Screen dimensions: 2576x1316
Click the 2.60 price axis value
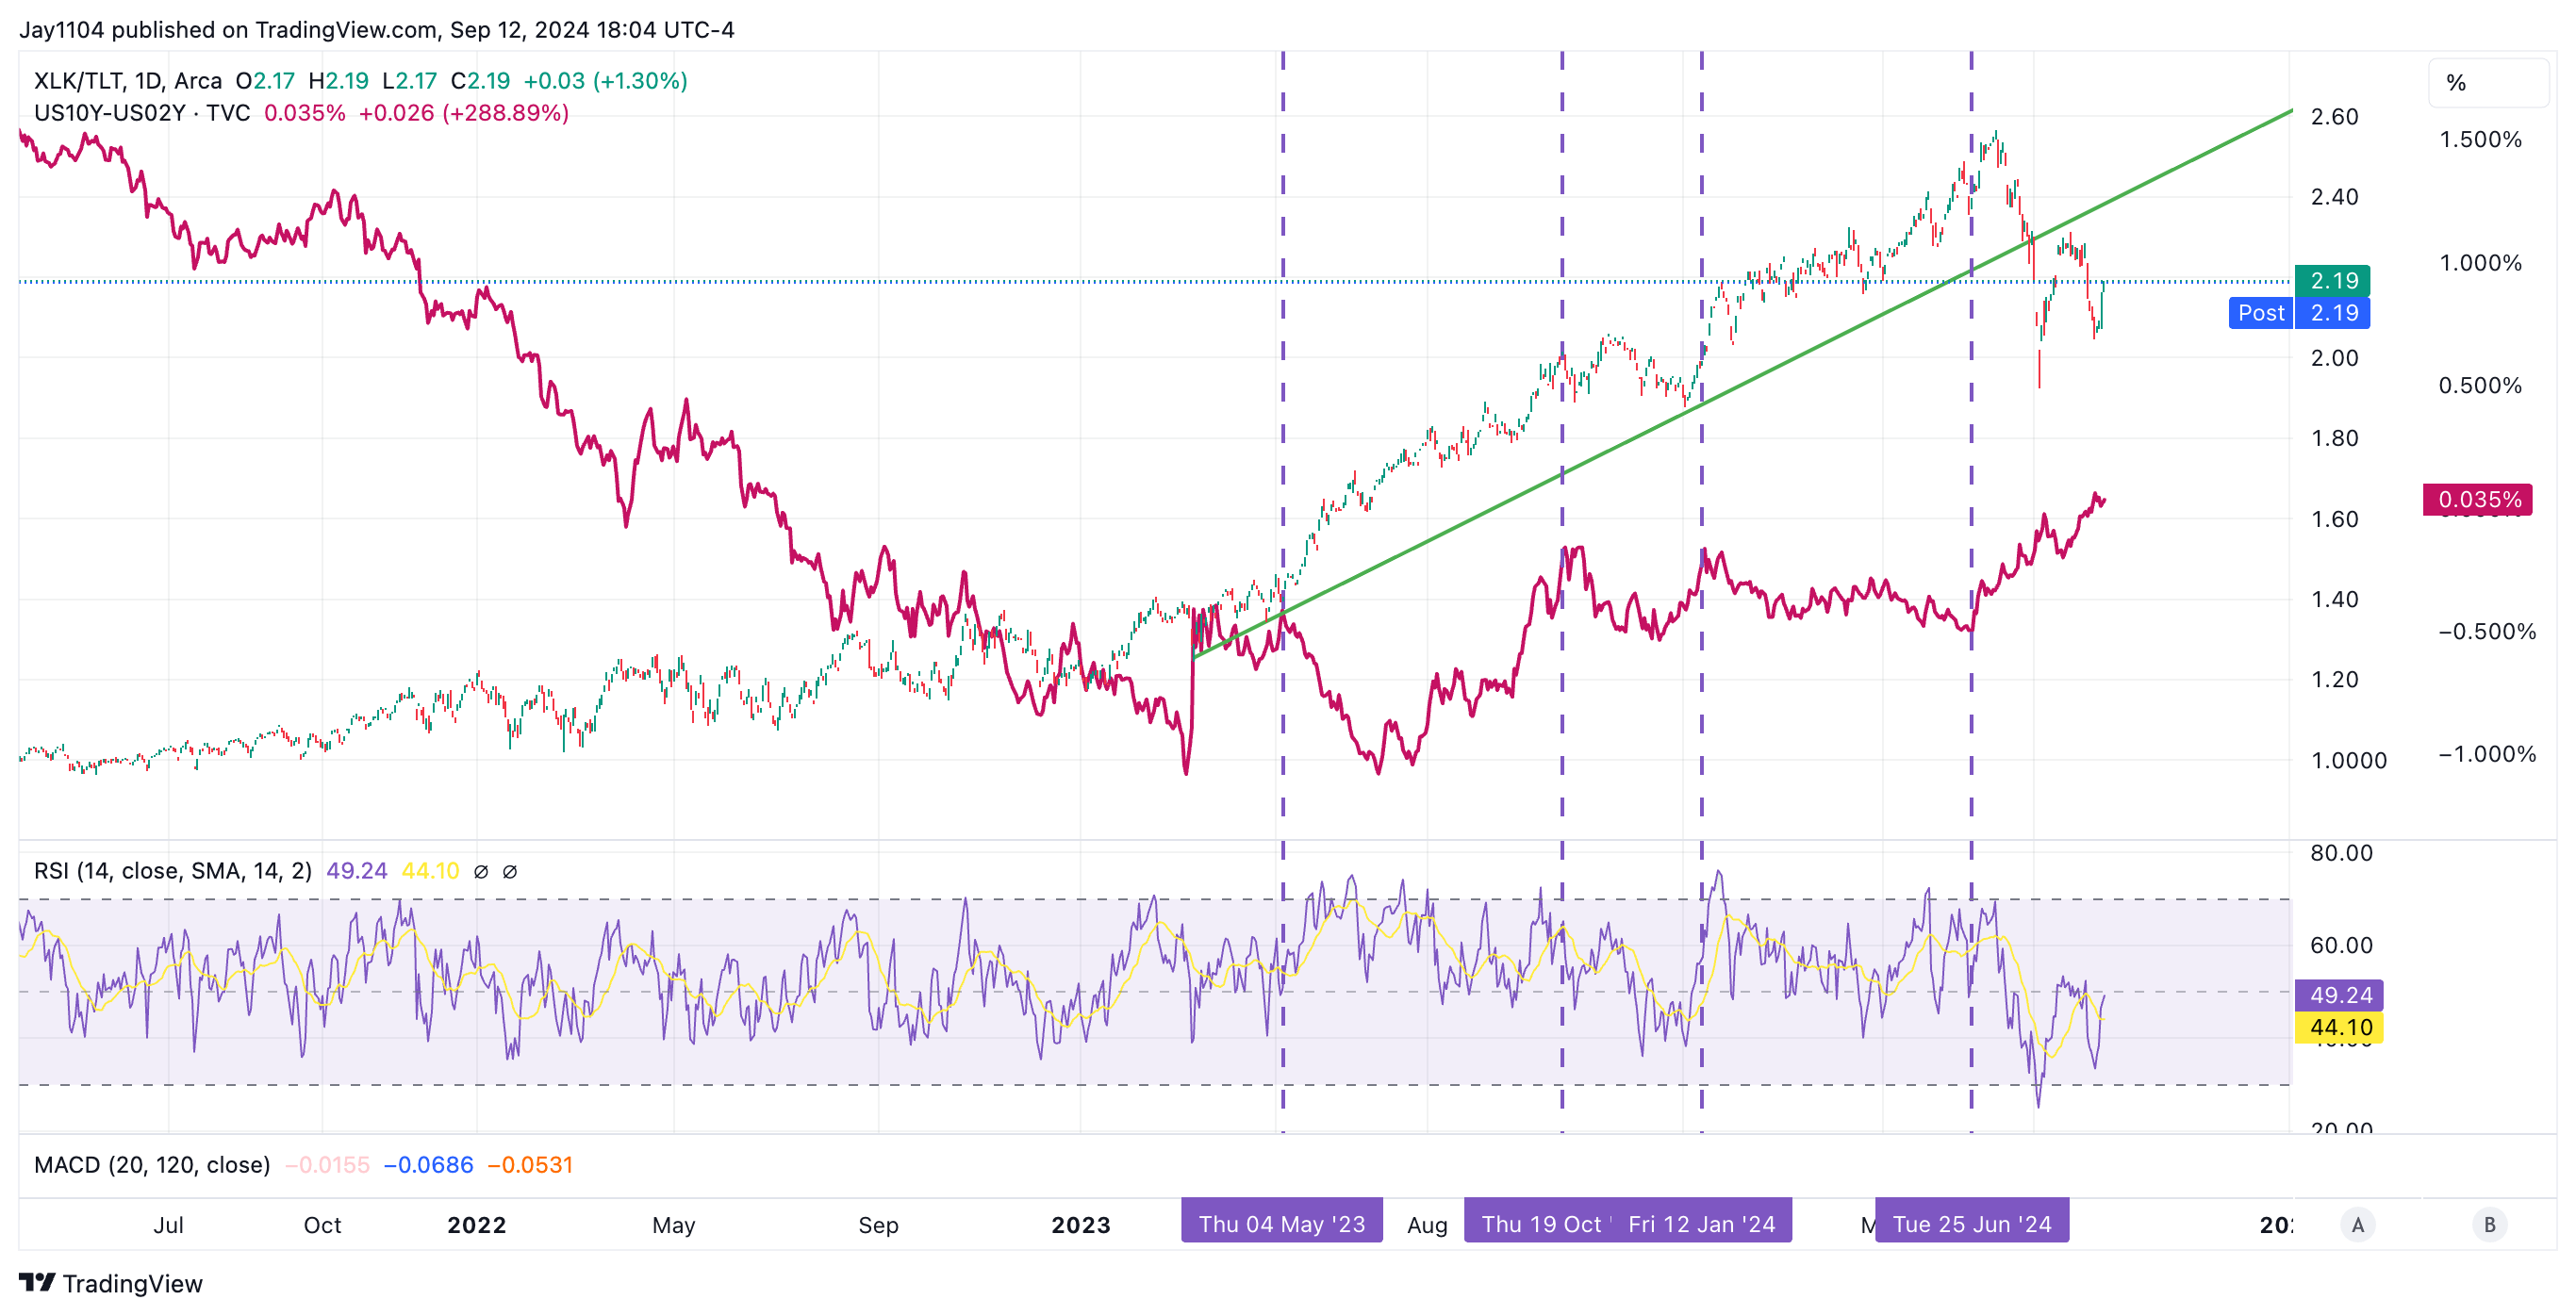(2335, 117)
